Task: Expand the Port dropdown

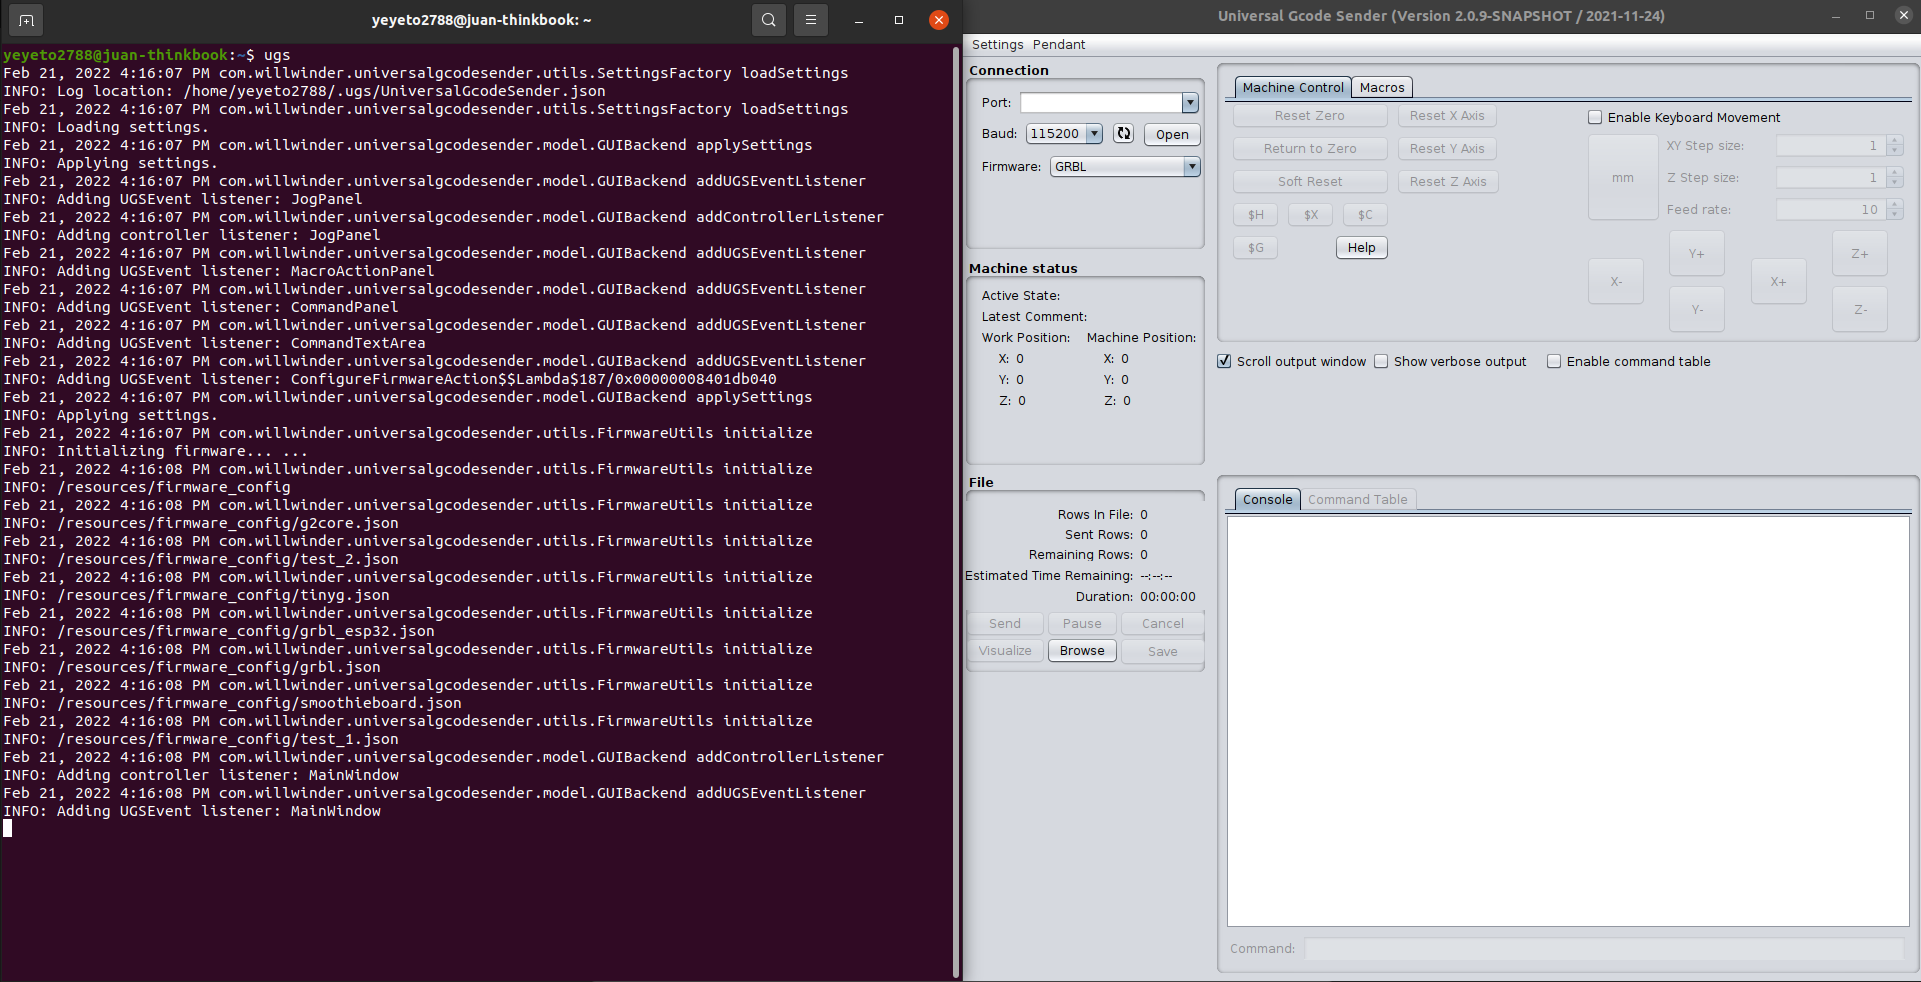Action: click(1190, 103)
